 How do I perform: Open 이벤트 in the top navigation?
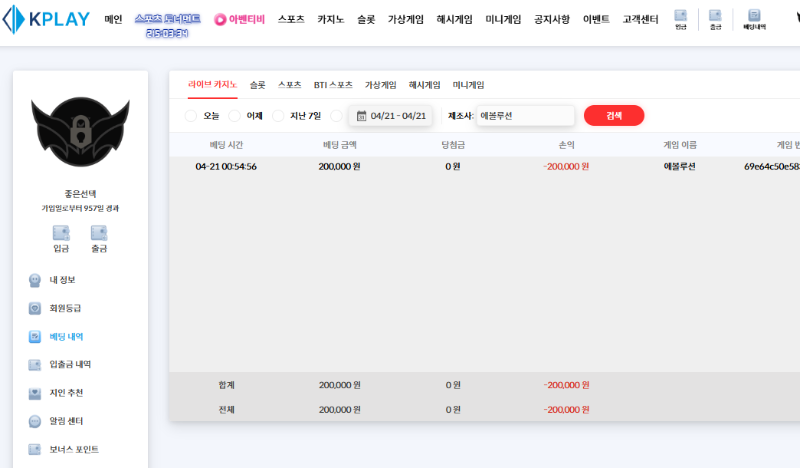coord(596,19)
